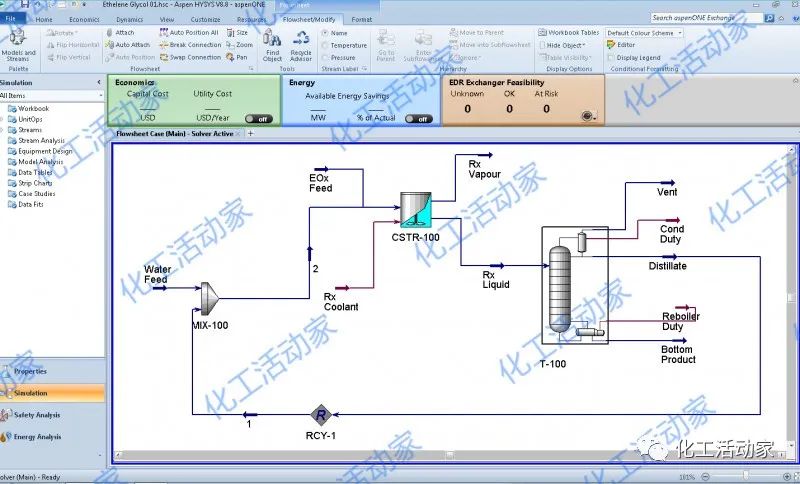Image resolution: width=800 pixels, height=484 pixels.
Task: Open the Workbook folder in navigation pane
Action: (29, 109)
